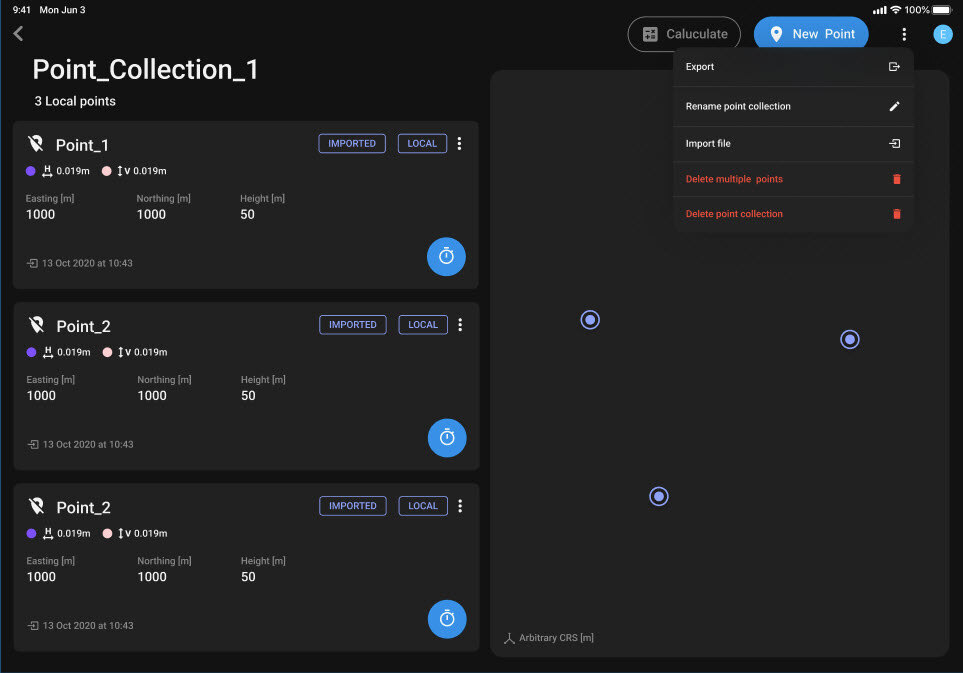This screenshot has height=673, width=963.
Task: Open the Arbitrary CRS label at the map bottom
Action: (548, 637)
